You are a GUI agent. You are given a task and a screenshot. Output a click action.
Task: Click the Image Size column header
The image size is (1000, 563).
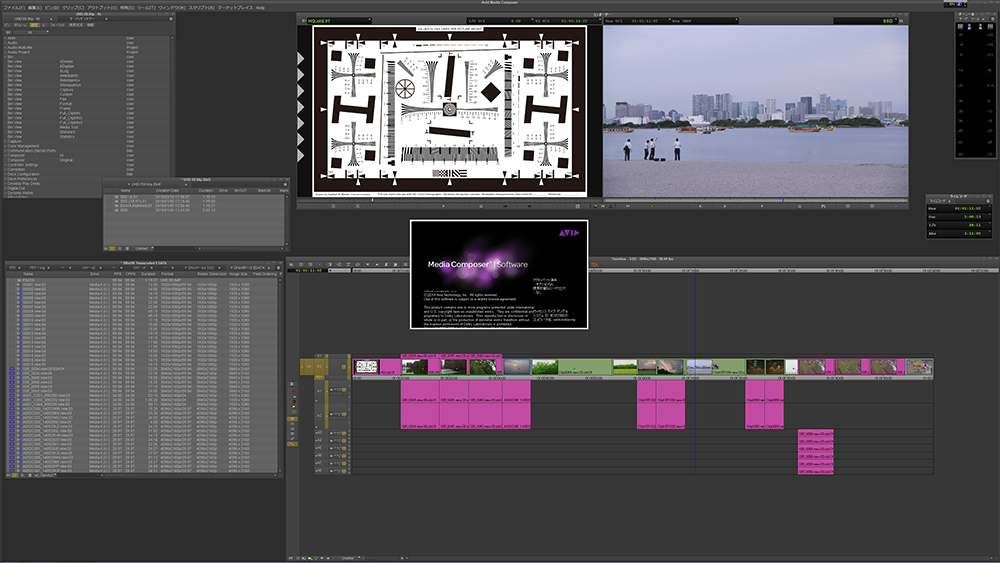(x=238, y=274)
